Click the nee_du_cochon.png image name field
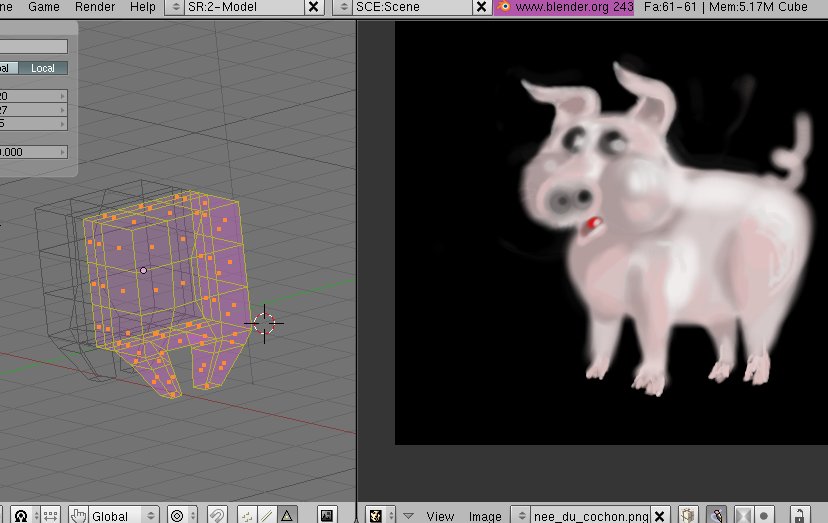The height and width of the screenshot is (523, 828). tap(591, 515)
